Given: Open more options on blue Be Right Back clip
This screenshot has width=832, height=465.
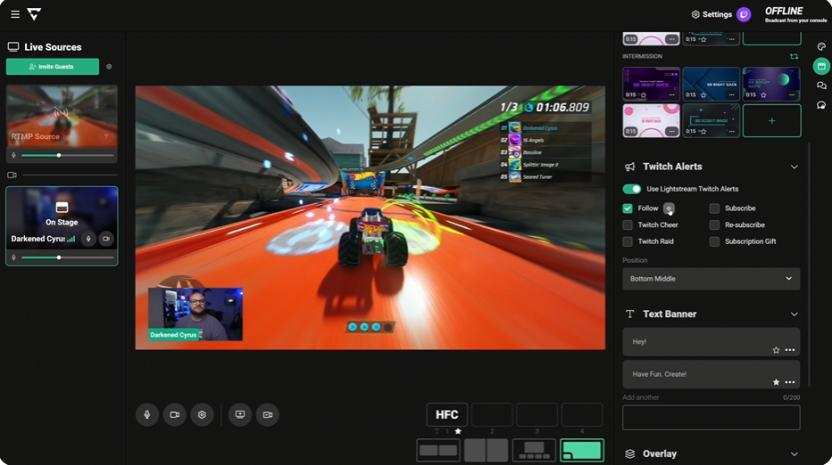Looking at the screenshot, I should [732, 95].
